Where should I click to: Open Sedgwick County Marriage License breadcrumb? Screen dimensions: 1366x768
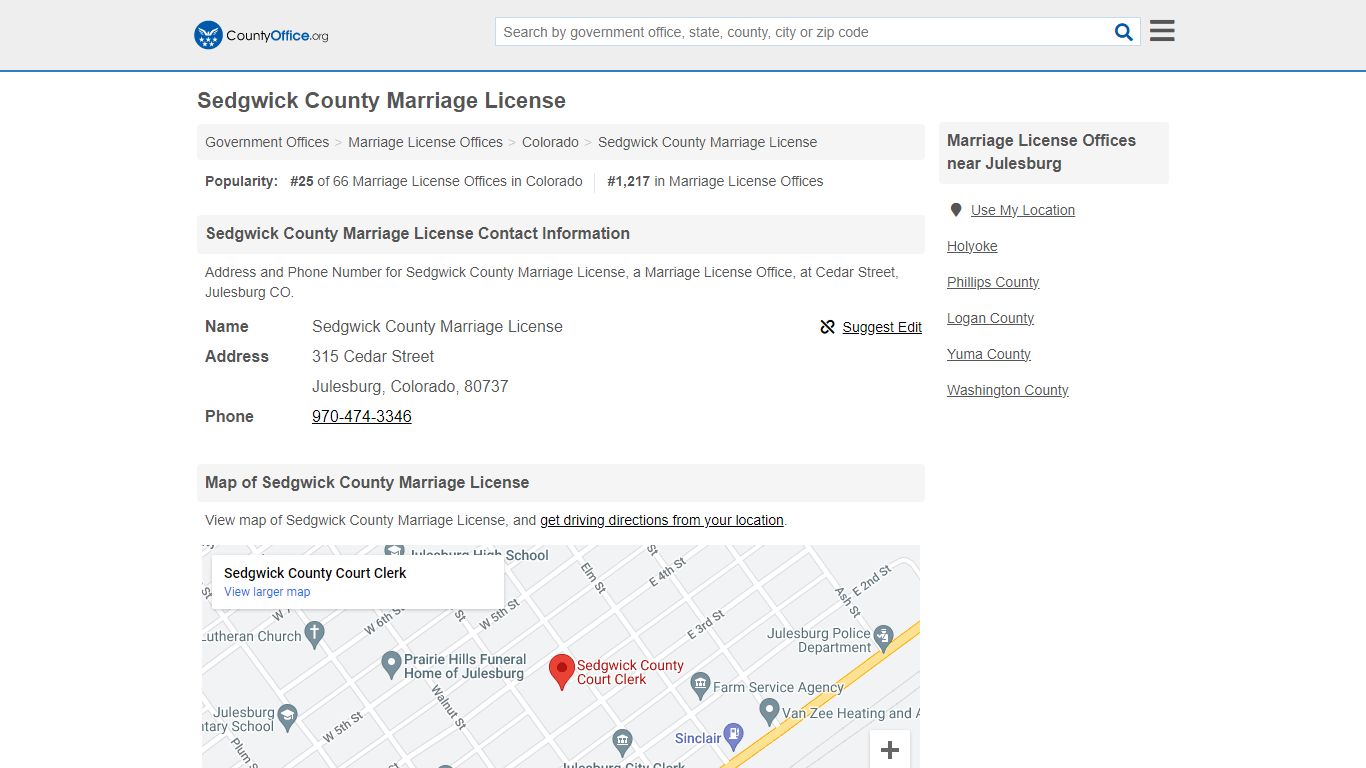[707, 142]
